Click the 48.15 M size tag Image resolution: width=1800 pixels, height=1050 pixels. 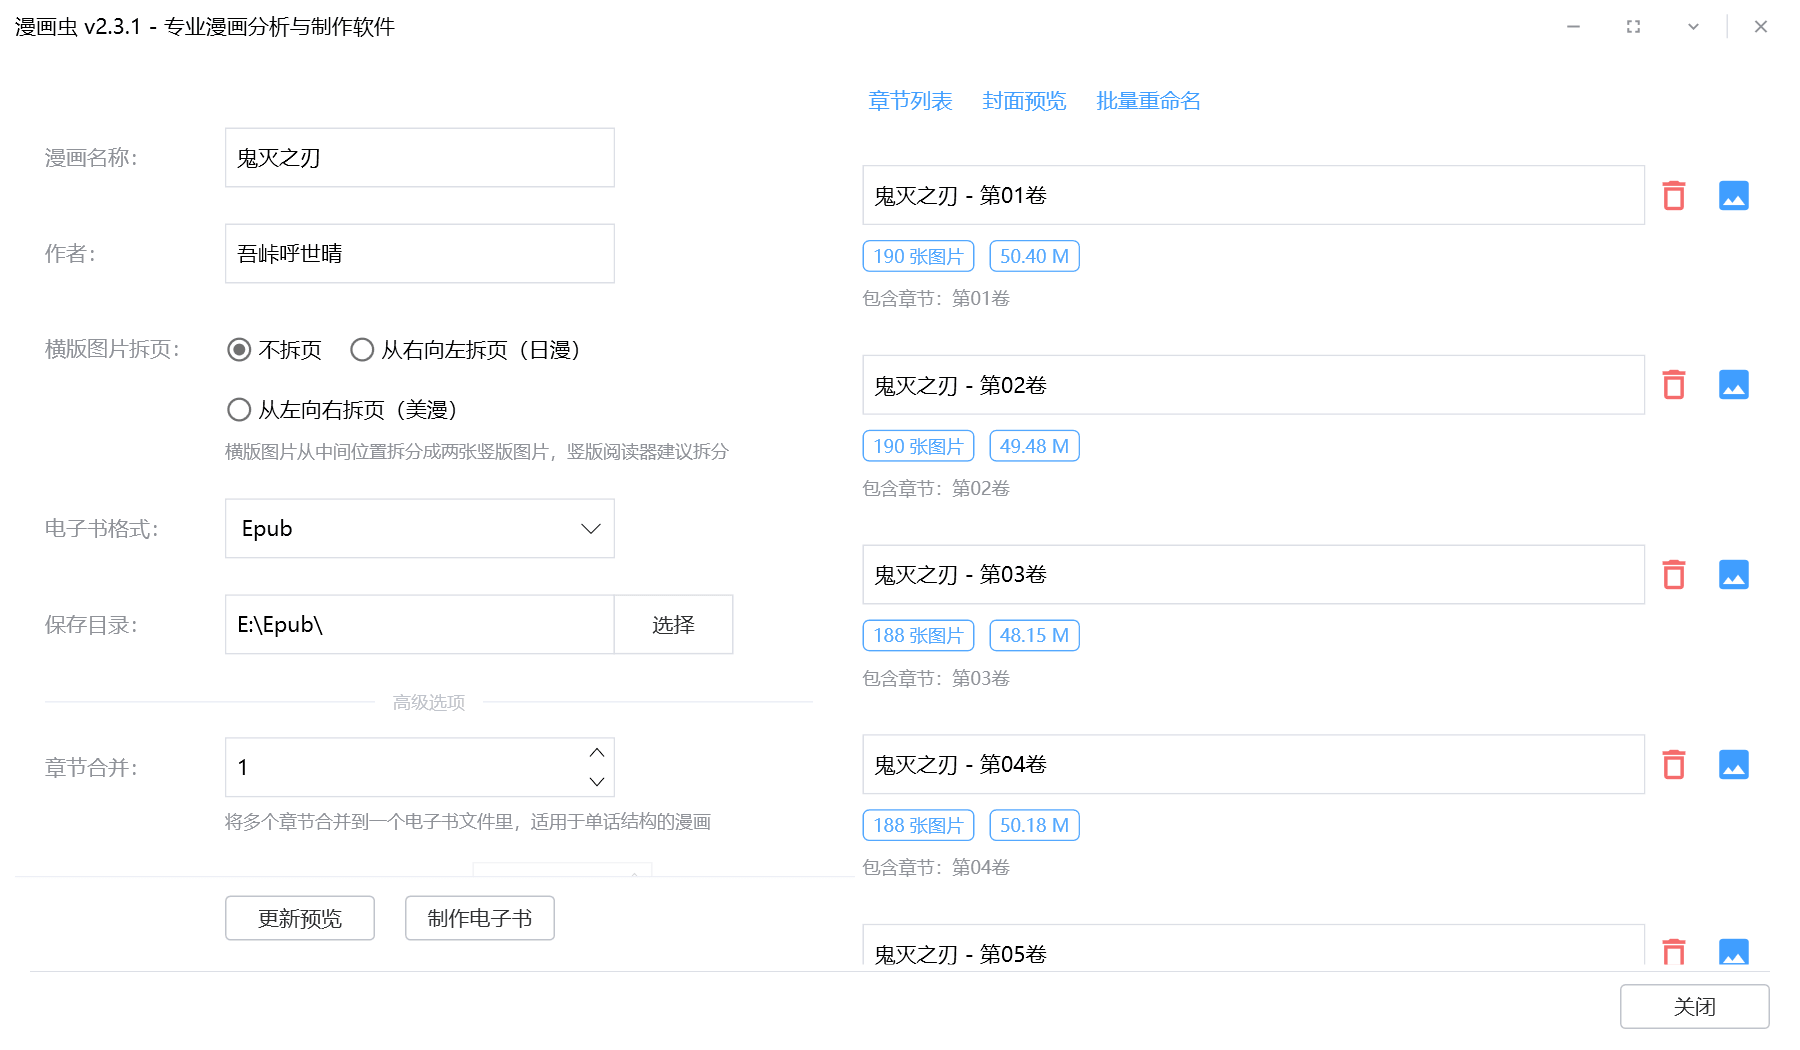pyautogui.click(x=1034, y=635)
